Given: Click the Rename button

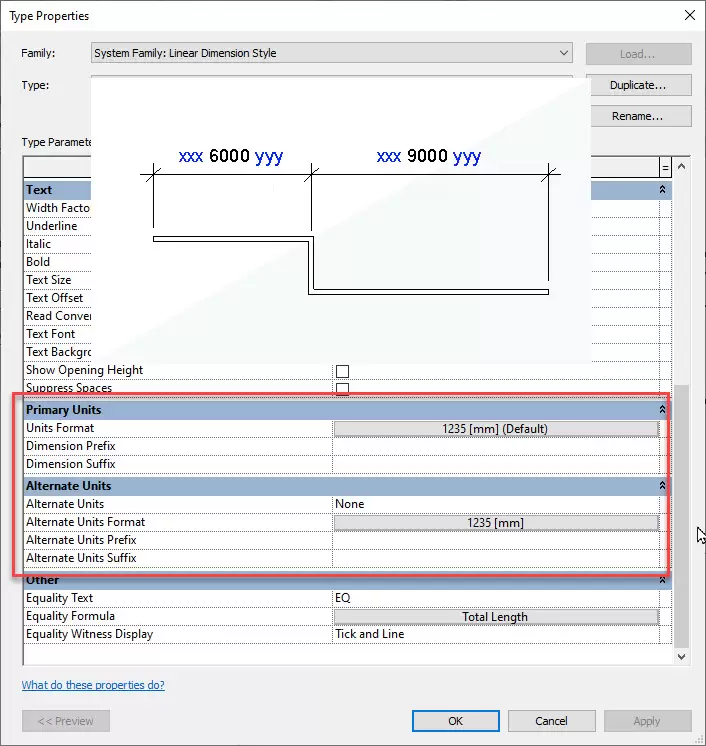Looking at the screenshot, I should (638, 116).
